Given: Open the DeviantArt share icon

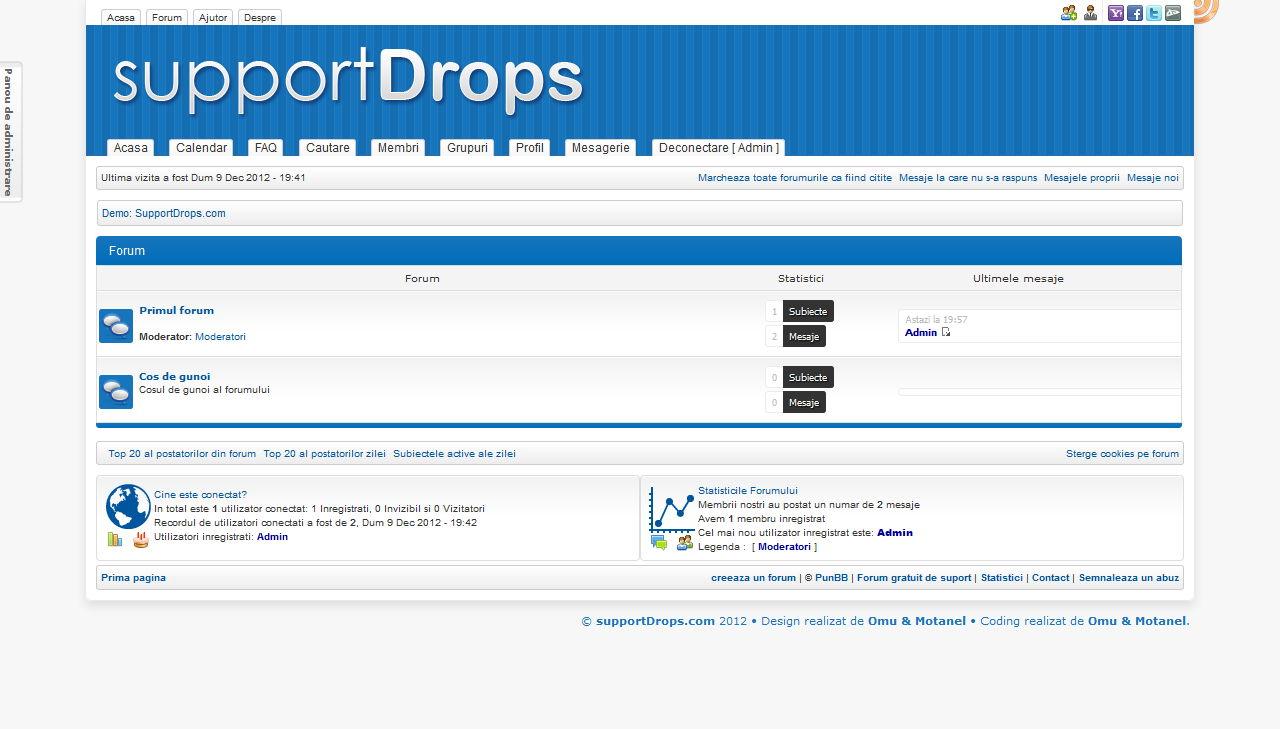Looking at the screenshot, I should [1173, 13].
